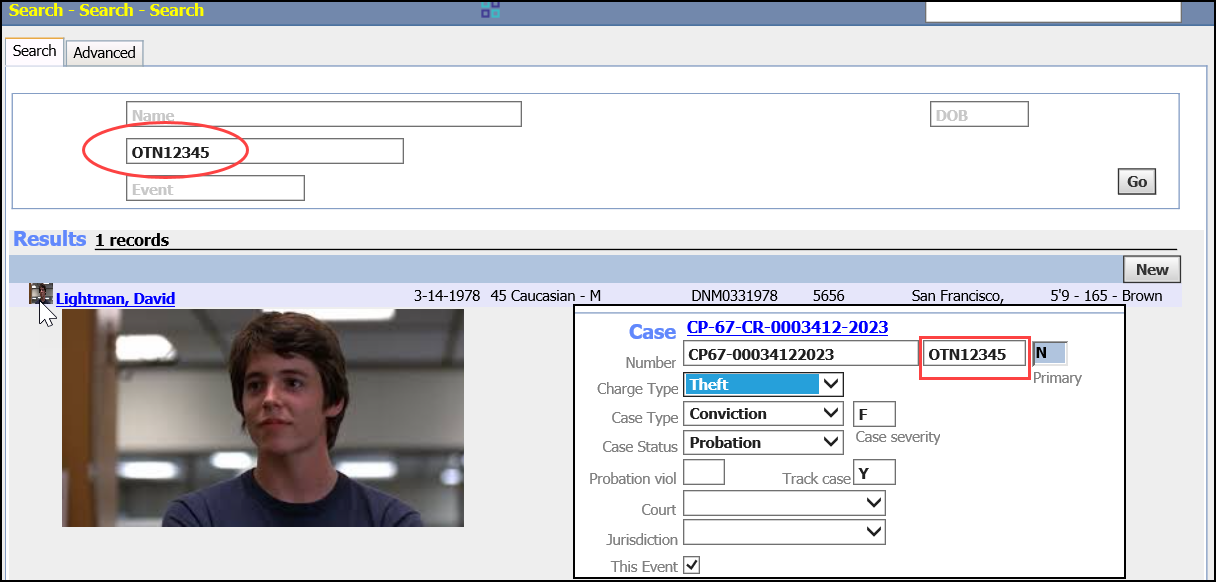Toggle the This Event checkbox
Viewport: 1216px width, 582px height.
(692, 565)
